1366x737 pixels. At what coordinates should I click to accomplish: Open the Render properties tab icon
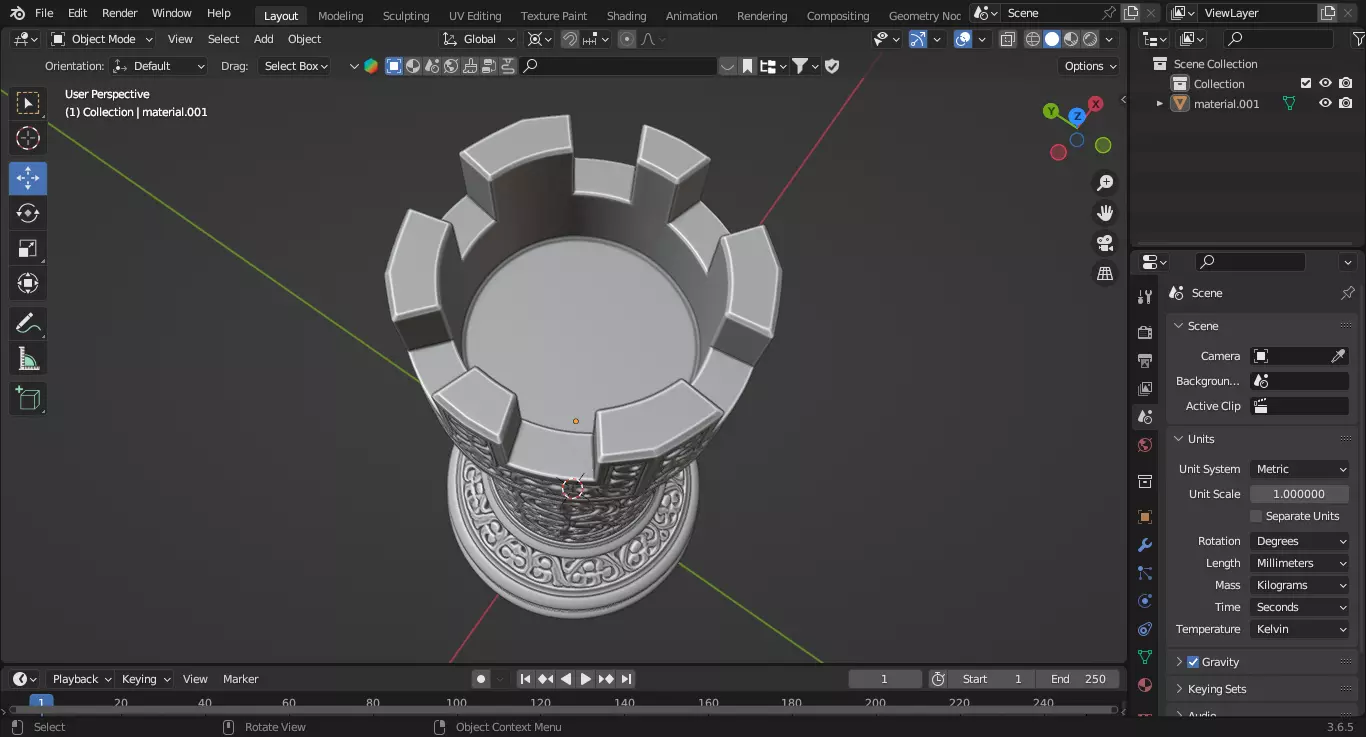tap(1145, 332)
